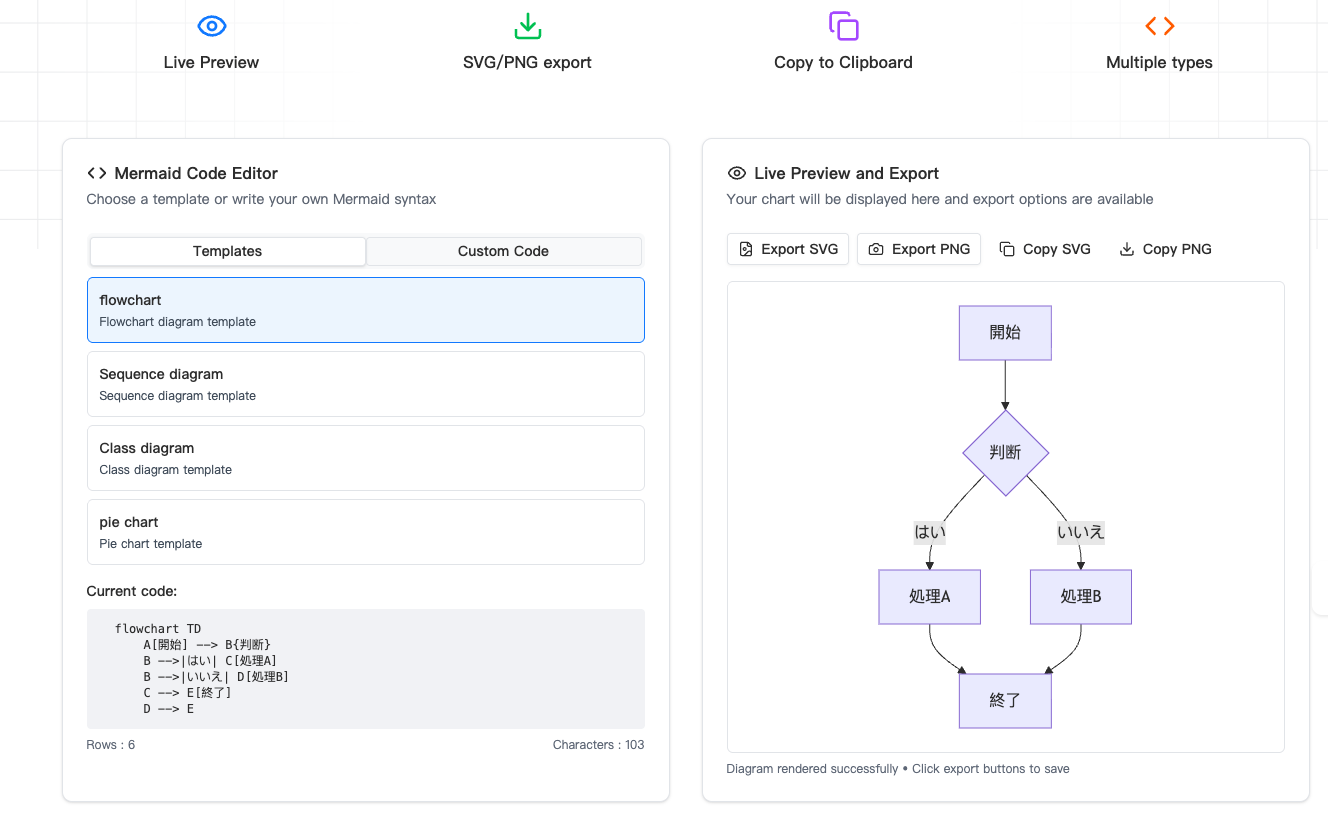Click the Copy to Clipboard icon

pos(843,26)
